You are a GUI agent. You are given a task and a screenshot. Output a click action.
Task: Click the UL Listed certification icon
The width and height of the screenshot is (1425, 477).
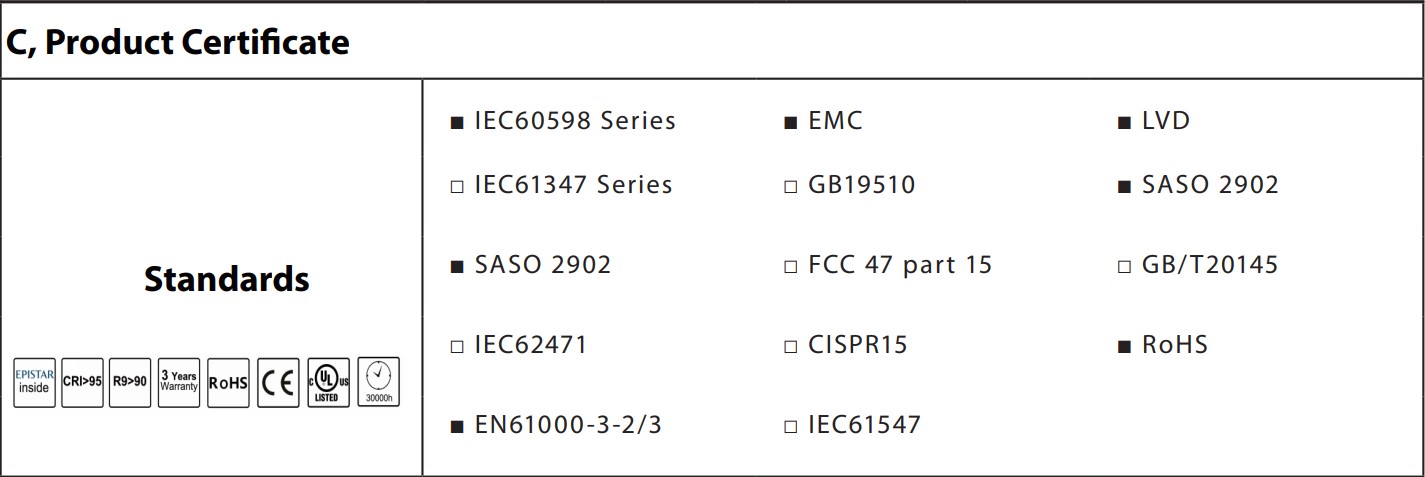click(x=328, y=382)
